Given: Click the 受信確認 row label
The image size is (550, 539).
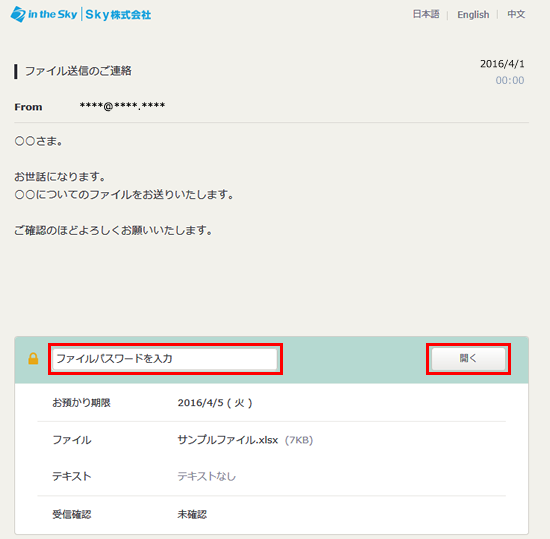Looking at the screenshot, I should tap(72, 514).
